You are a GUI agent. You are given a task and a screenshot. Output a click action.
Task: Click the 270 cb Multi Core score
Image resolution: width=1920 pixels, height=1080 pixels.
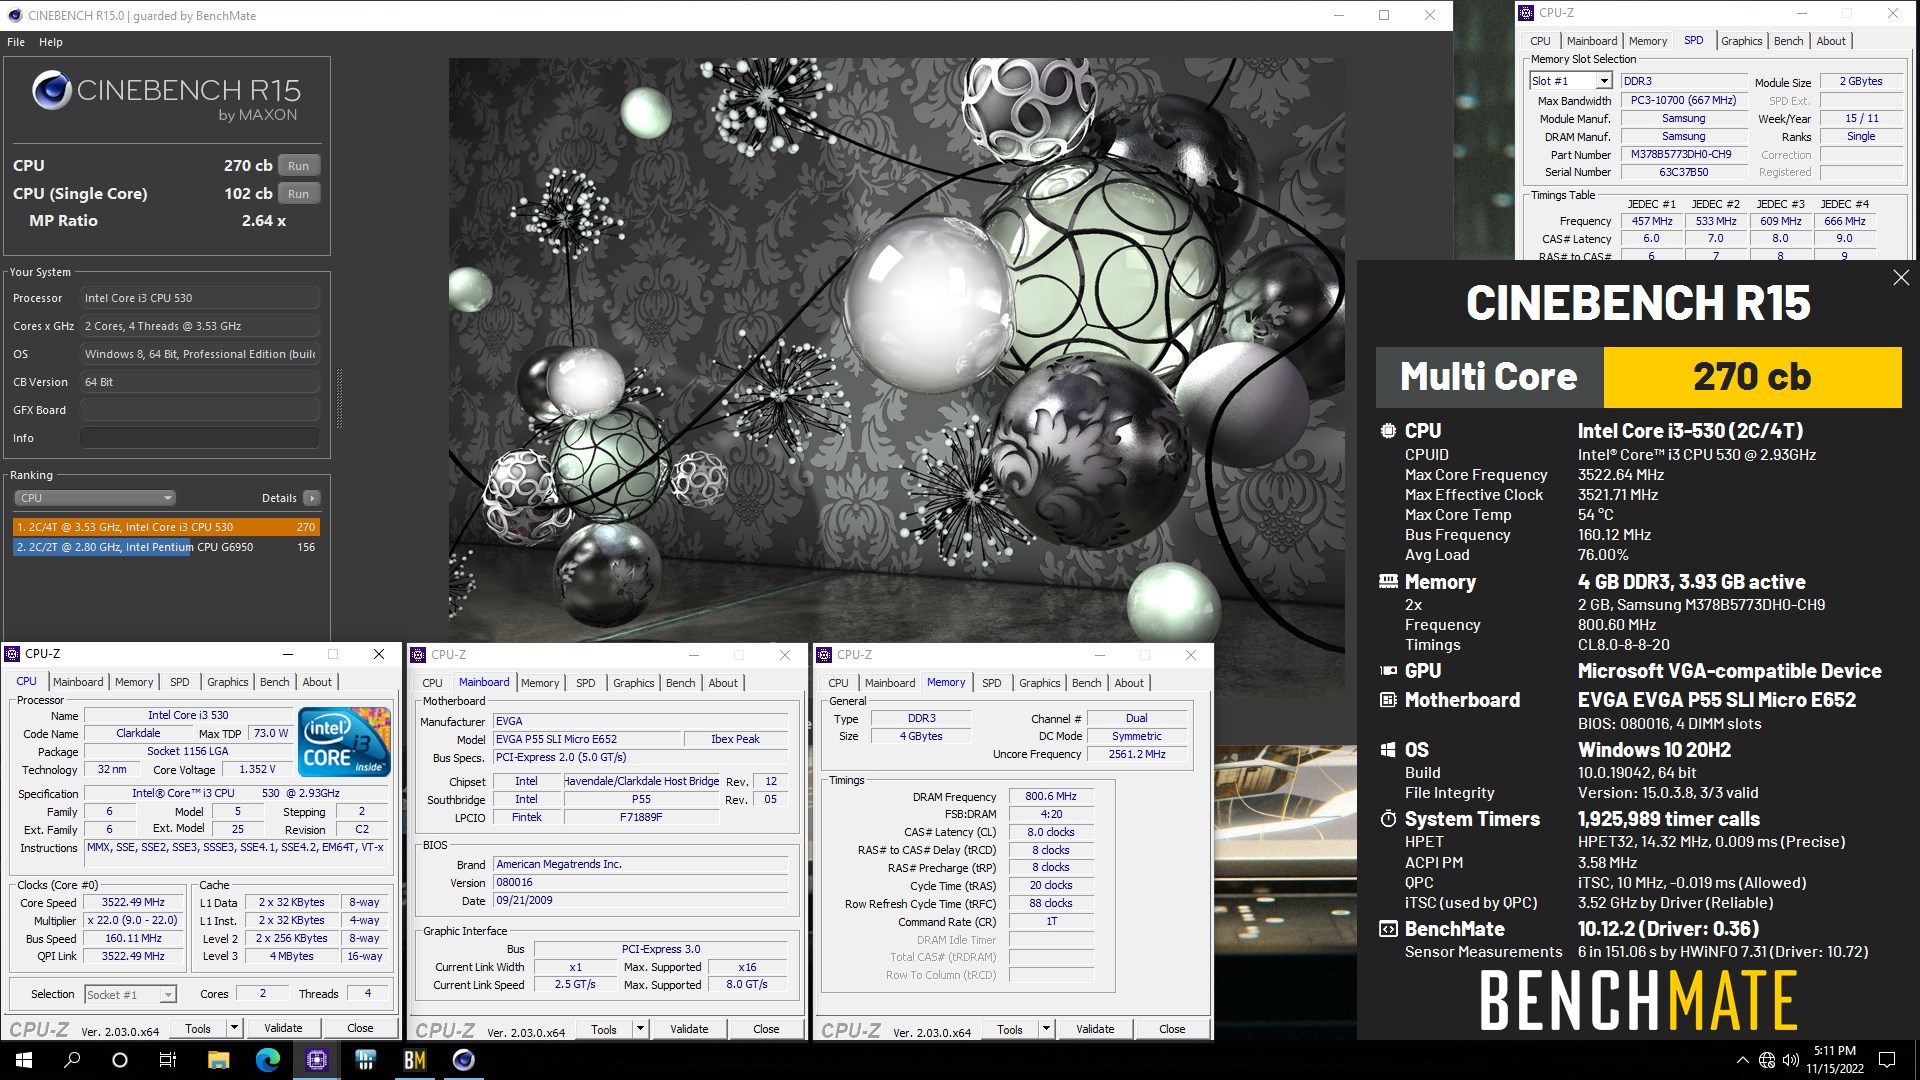(1752, 377)
